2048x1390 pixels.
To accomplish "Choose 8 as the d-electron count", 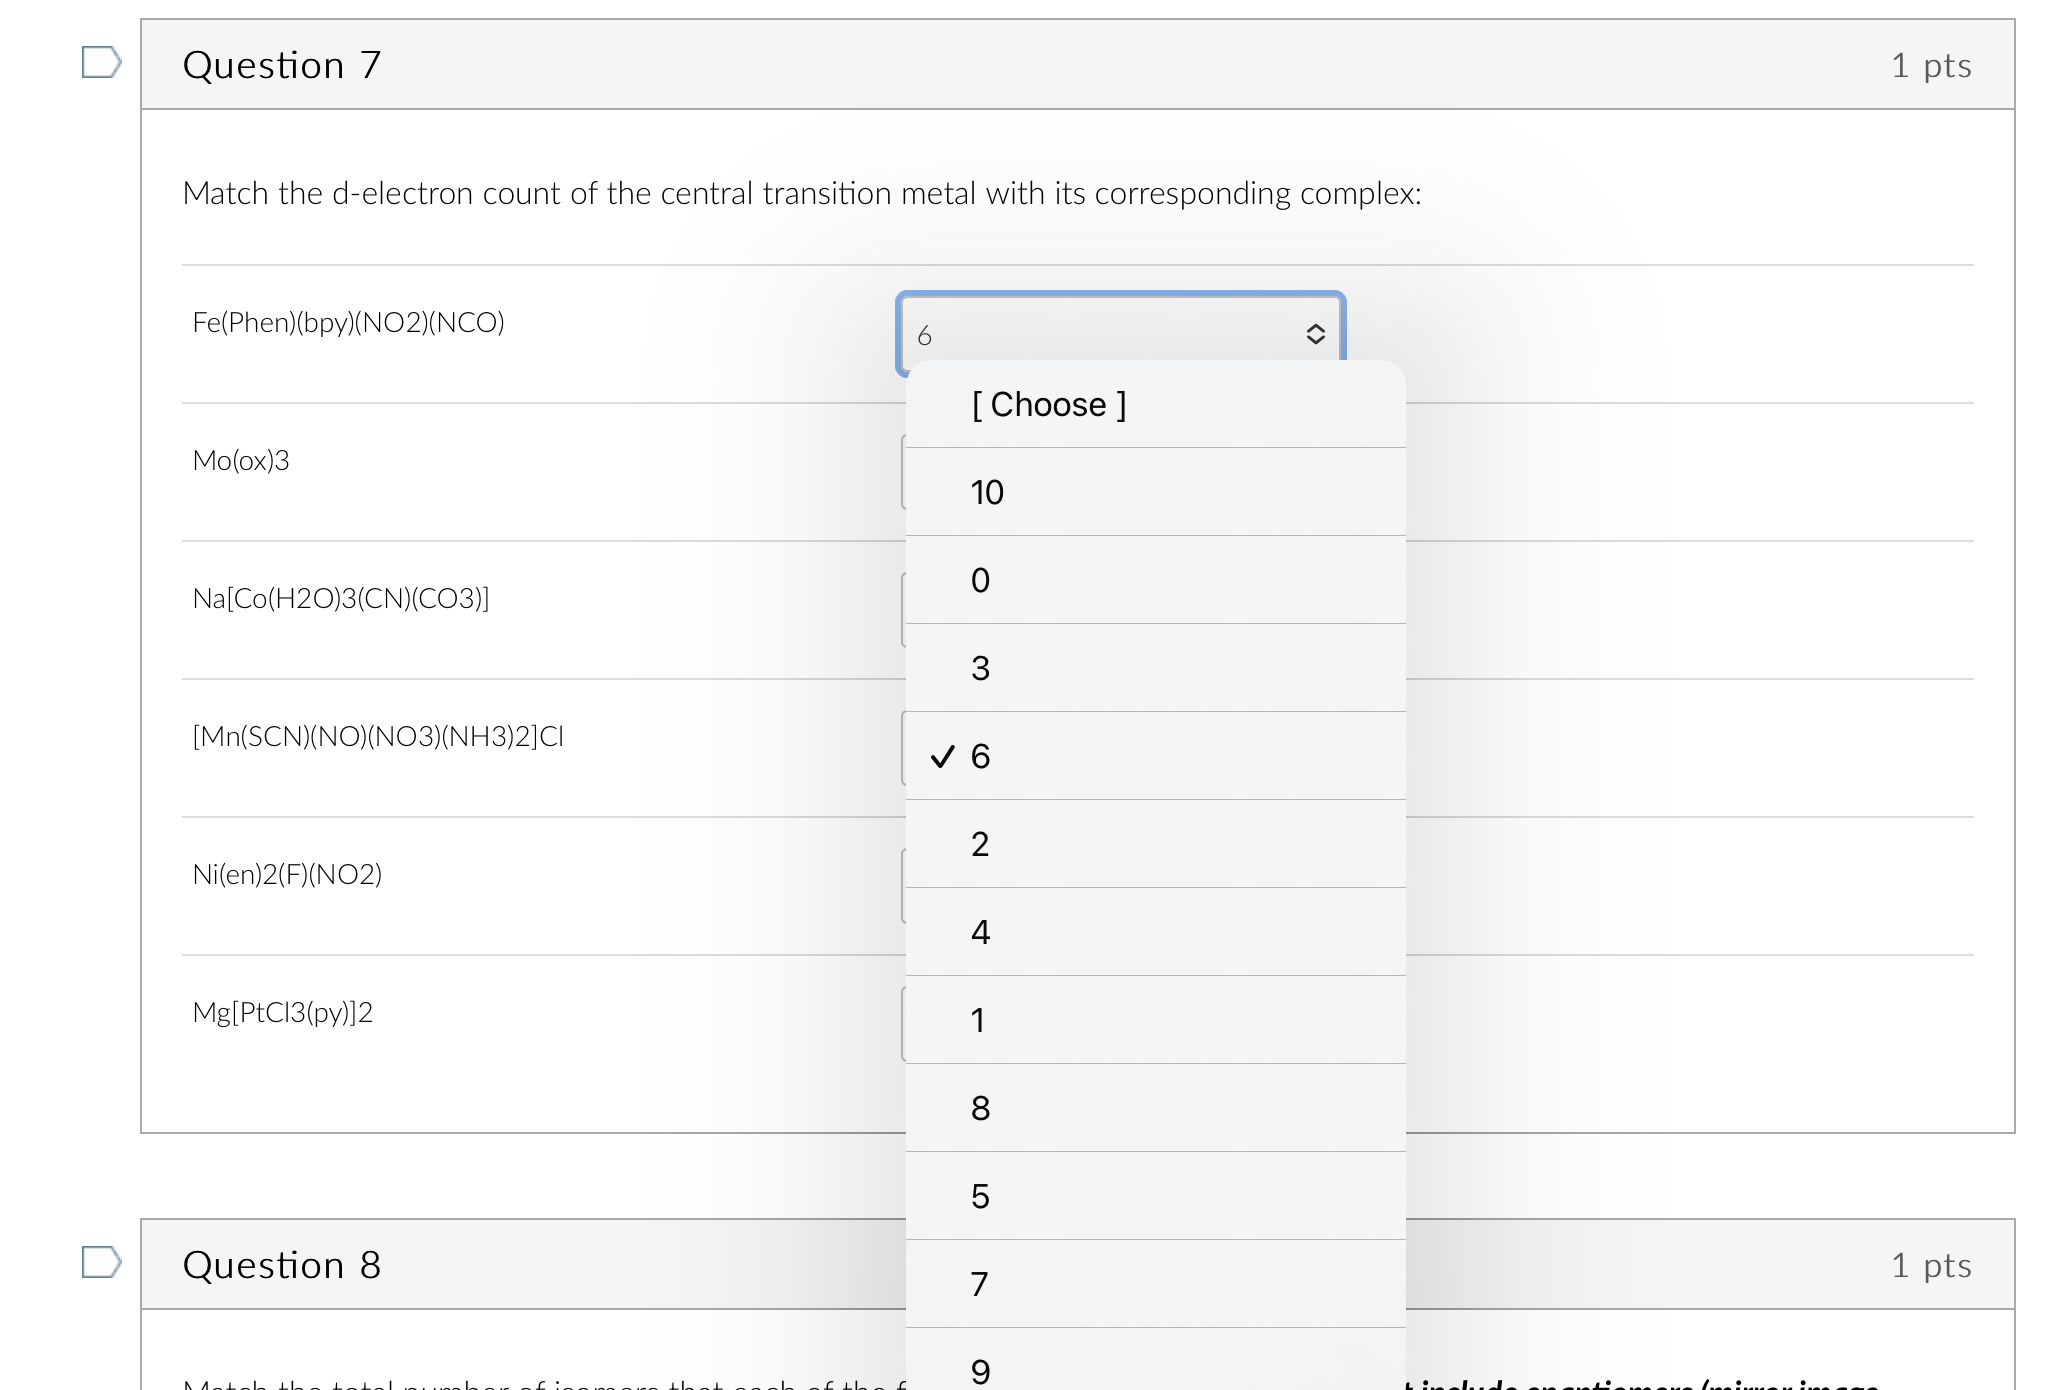I will (980, 1108).
